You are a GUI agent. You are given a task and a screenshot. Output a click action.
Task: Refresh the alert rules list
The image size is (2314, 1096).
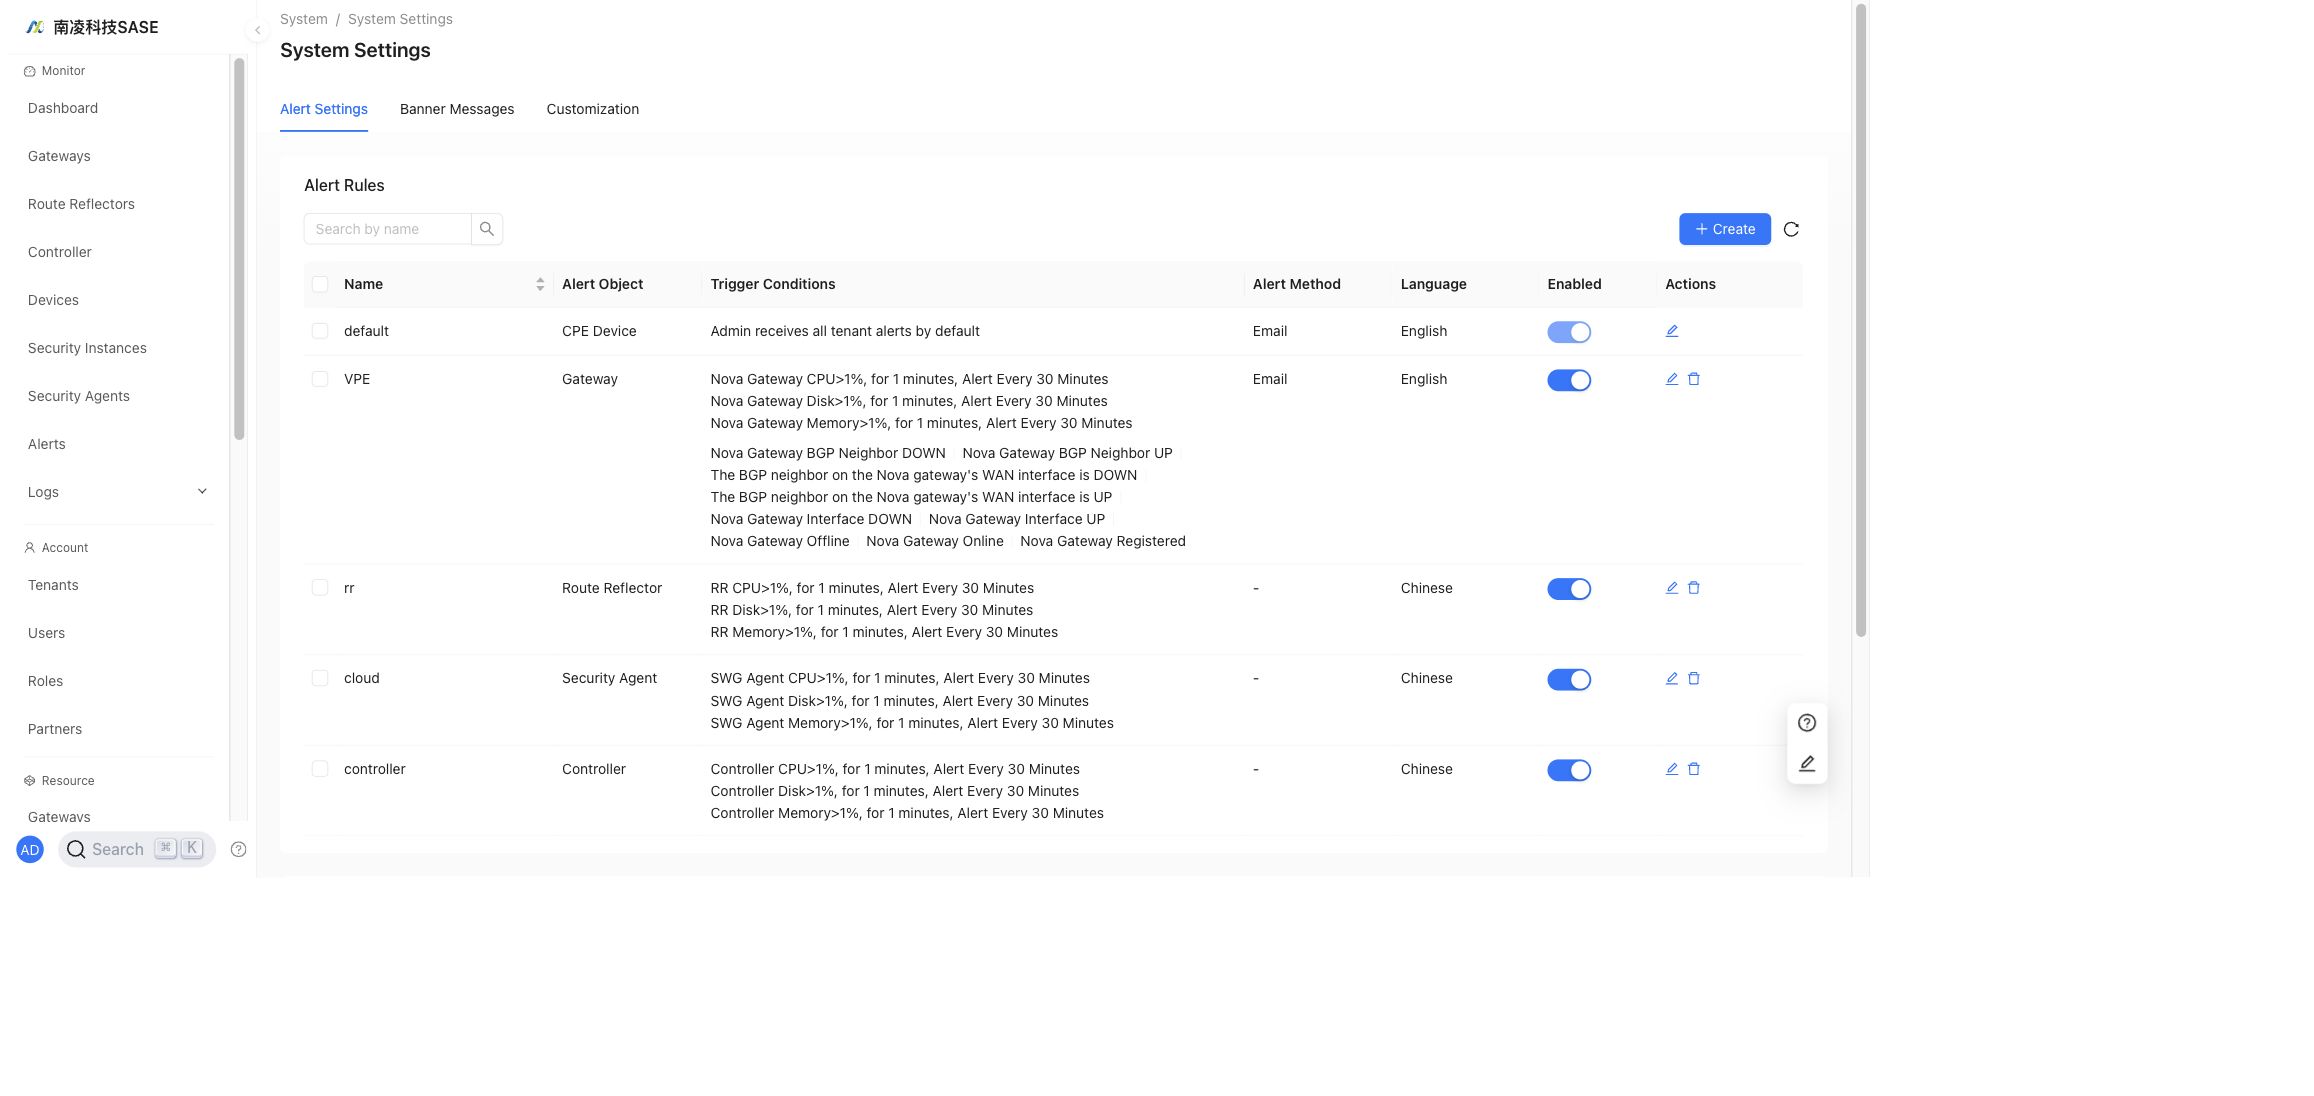tap(1791, 229)
